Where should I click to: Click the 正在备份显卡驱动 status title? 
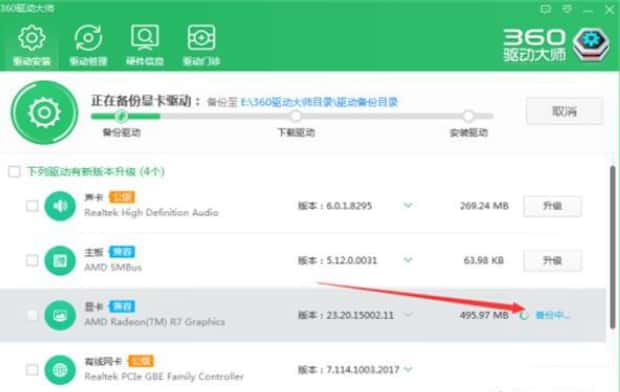point(146,101)
